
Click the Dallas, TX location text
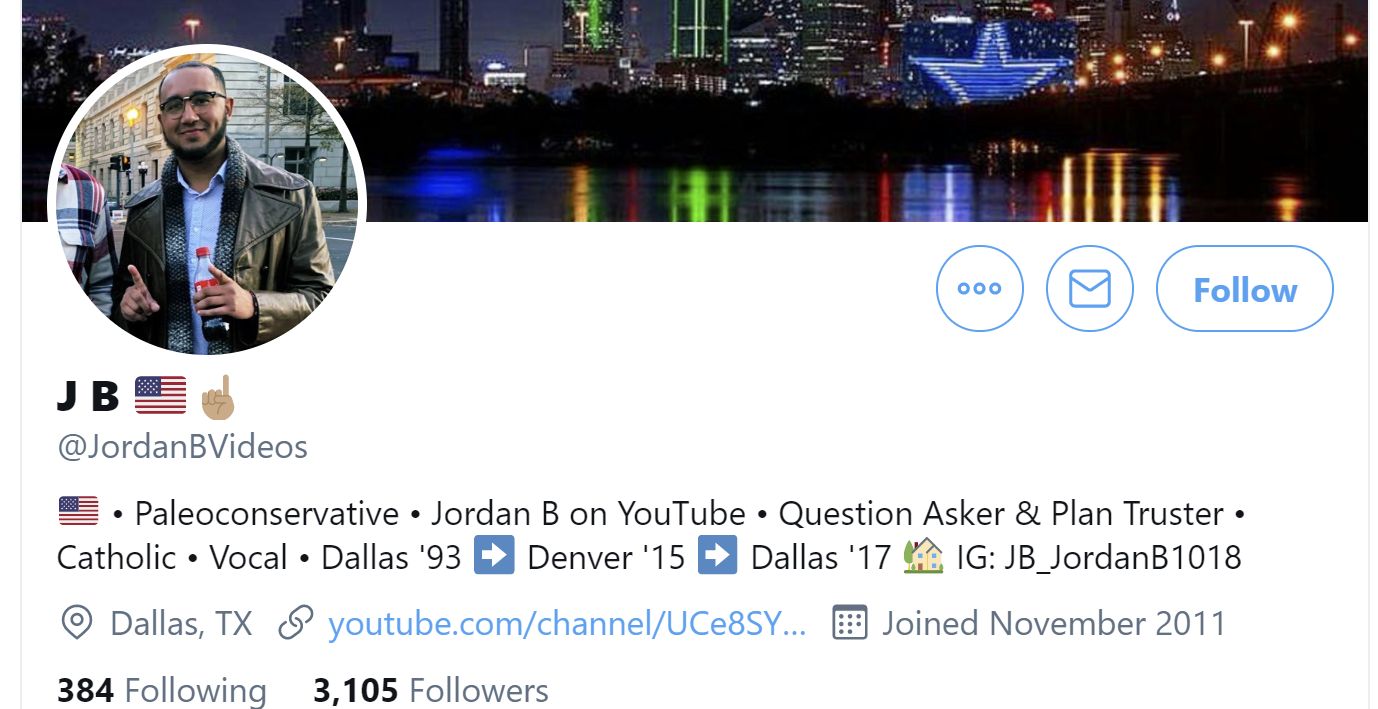point(181,624)
